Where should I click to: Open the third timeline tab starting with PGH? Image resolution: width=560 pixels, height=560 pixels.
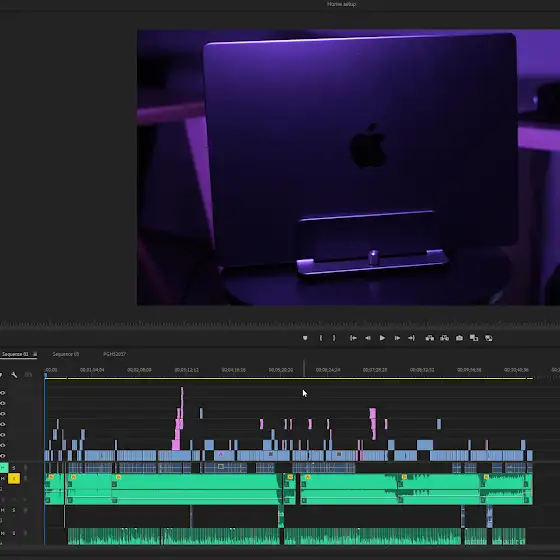[114, 354]
